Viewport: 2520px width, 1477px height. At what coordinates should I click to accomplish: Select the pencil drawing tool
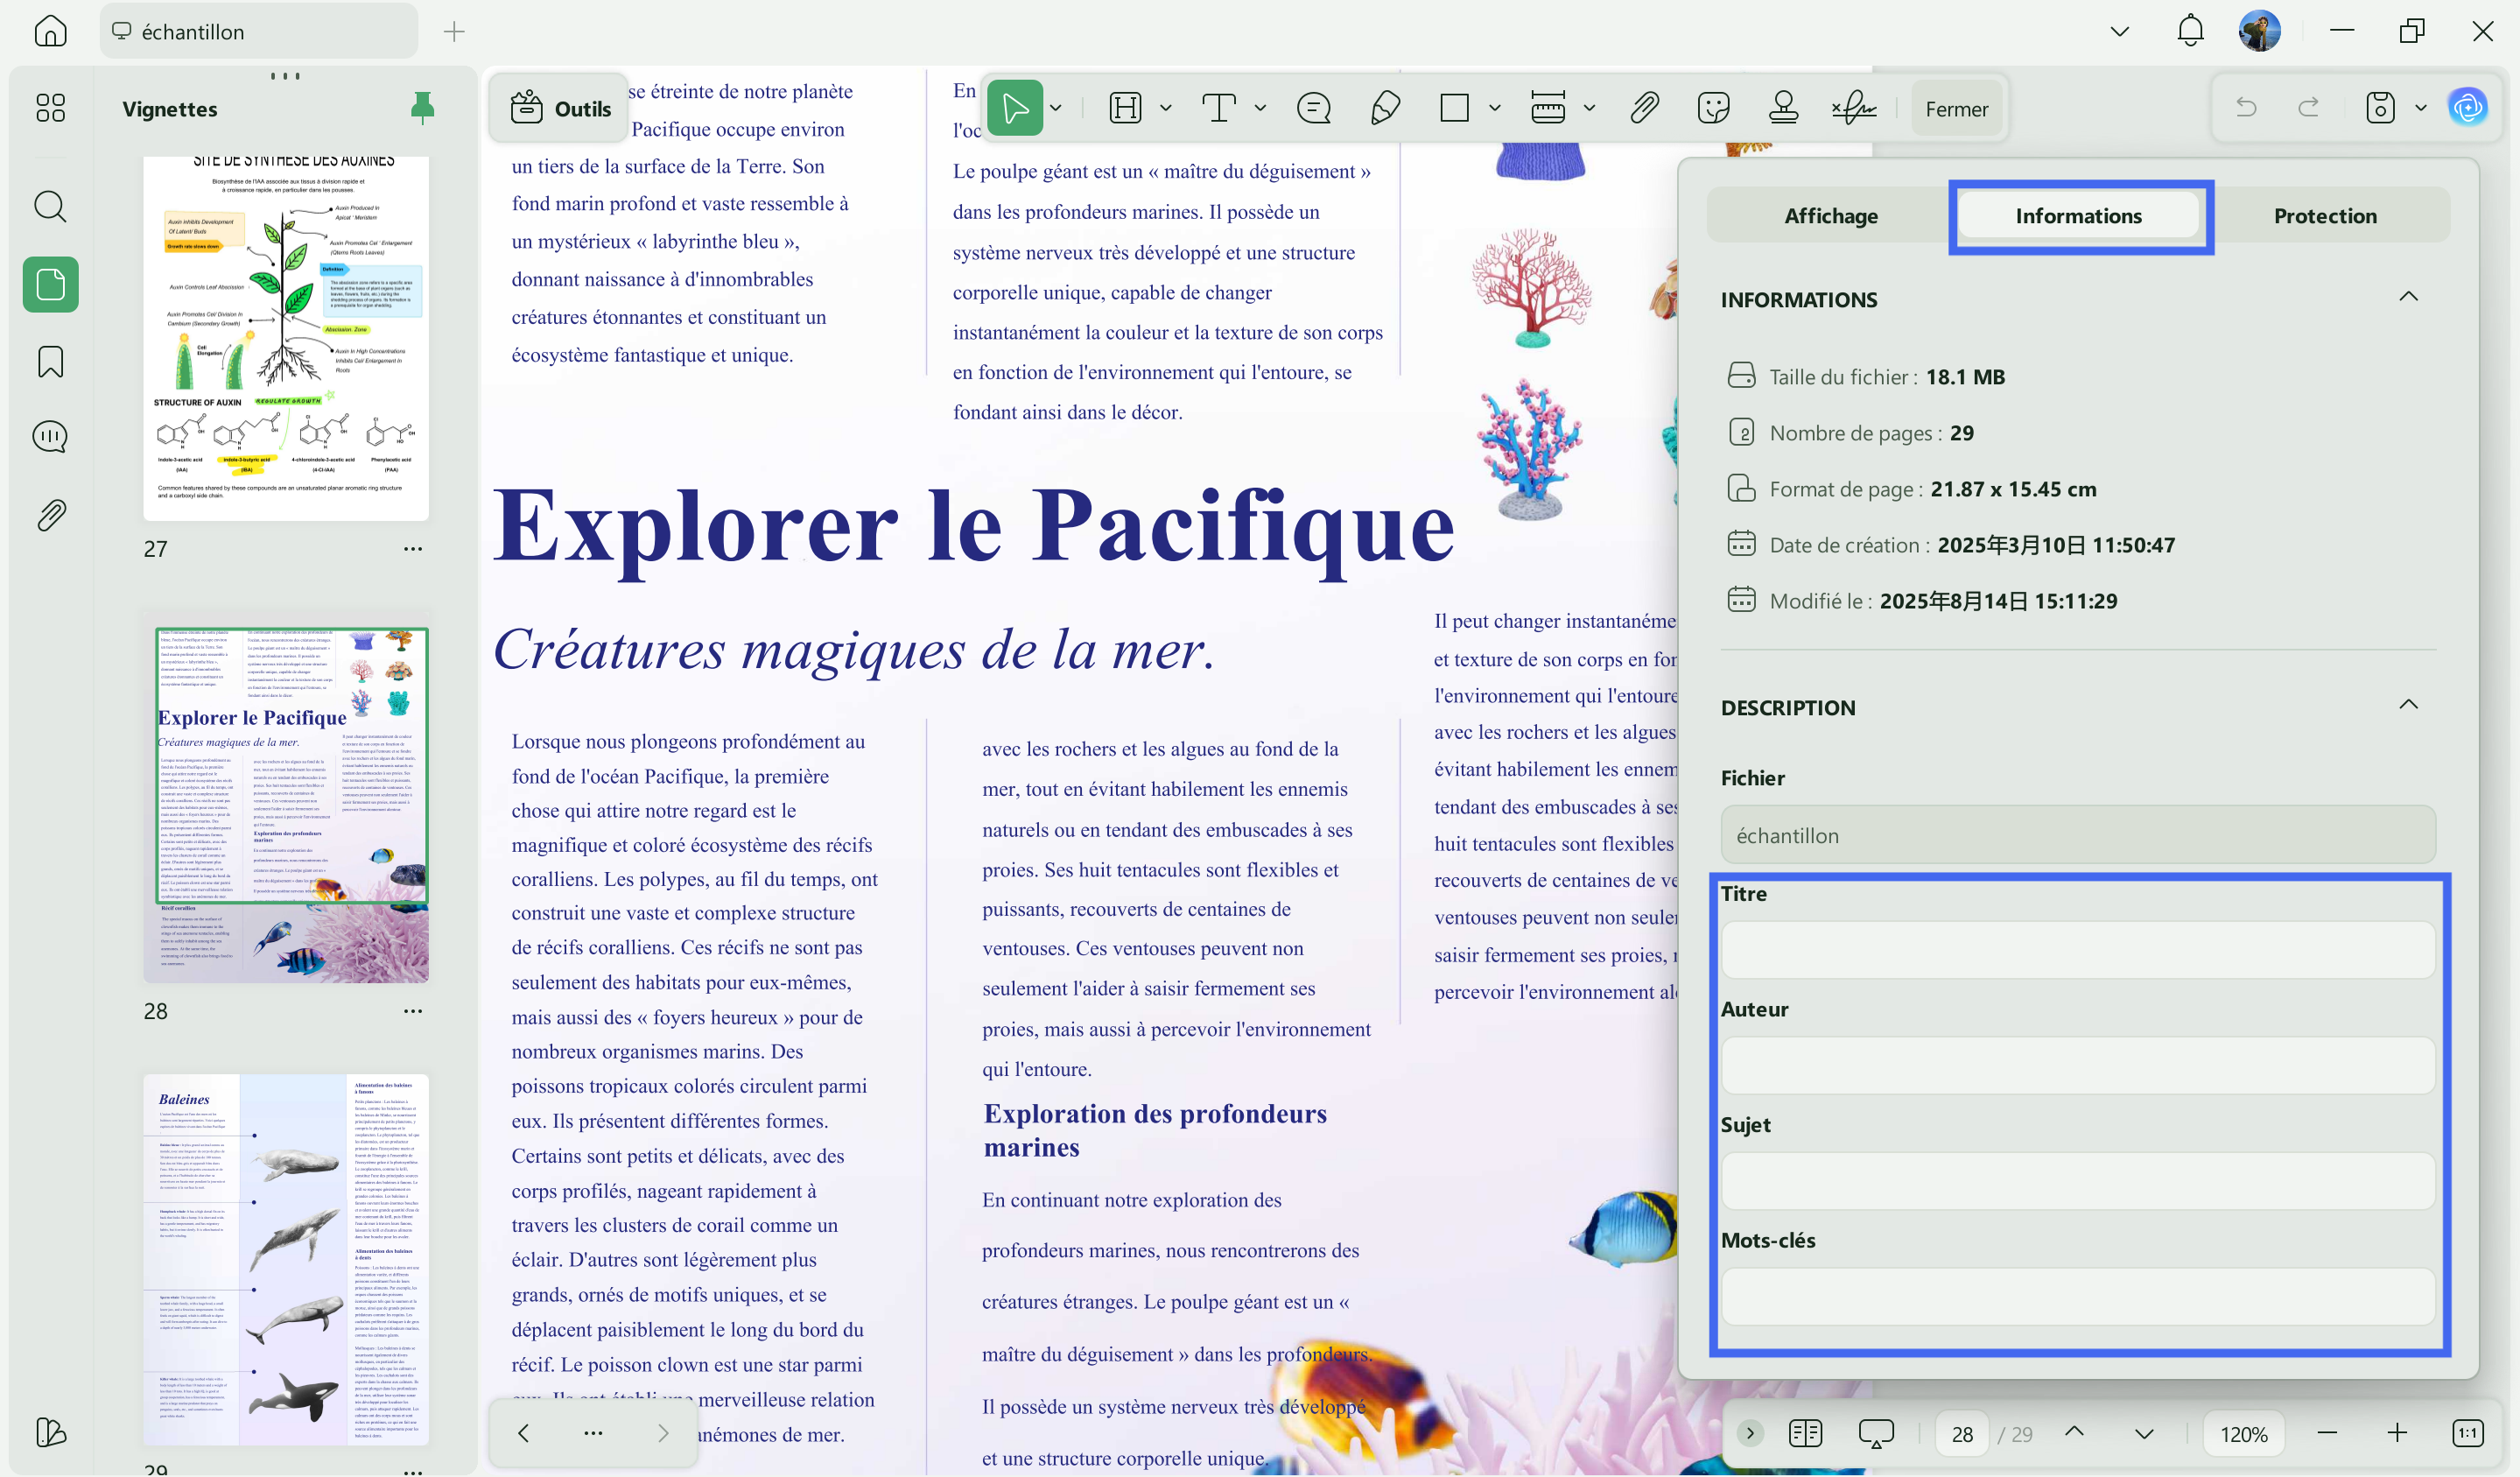(x=1385, y=108)
